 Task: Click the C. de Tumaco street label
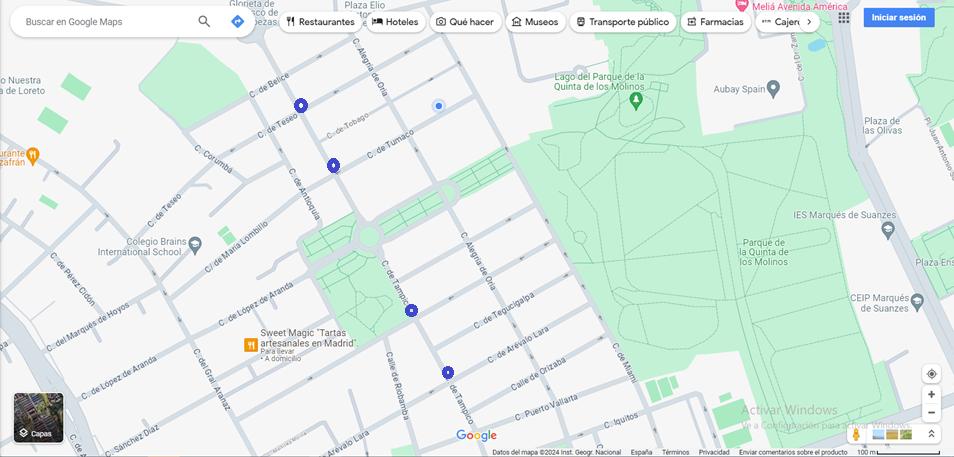click(390, 144)
